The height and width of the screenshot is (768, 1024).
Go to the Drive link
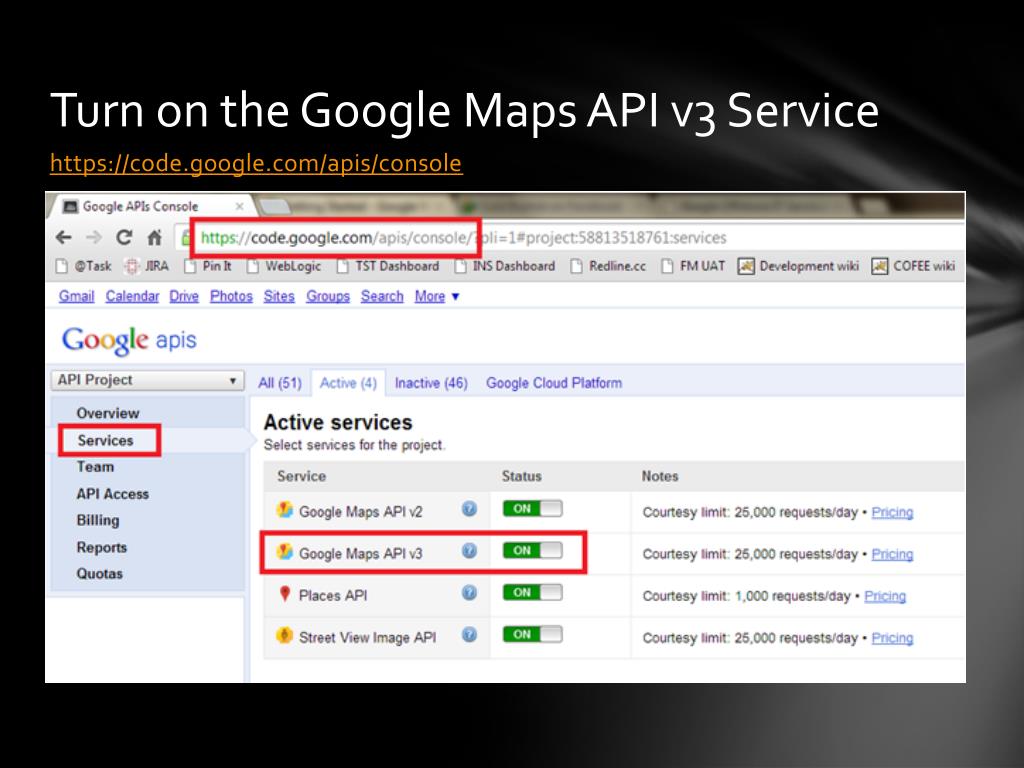coord(184,296)
